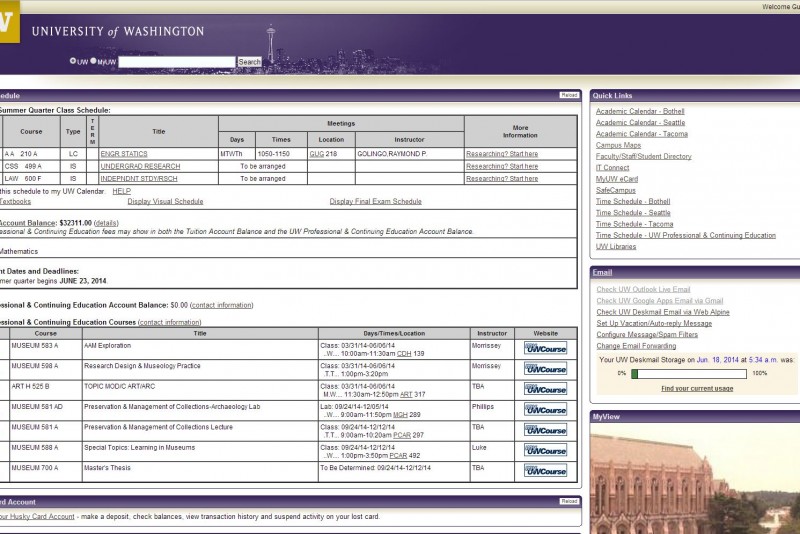Select the MyUW search radio button

[x=93, y=61]
